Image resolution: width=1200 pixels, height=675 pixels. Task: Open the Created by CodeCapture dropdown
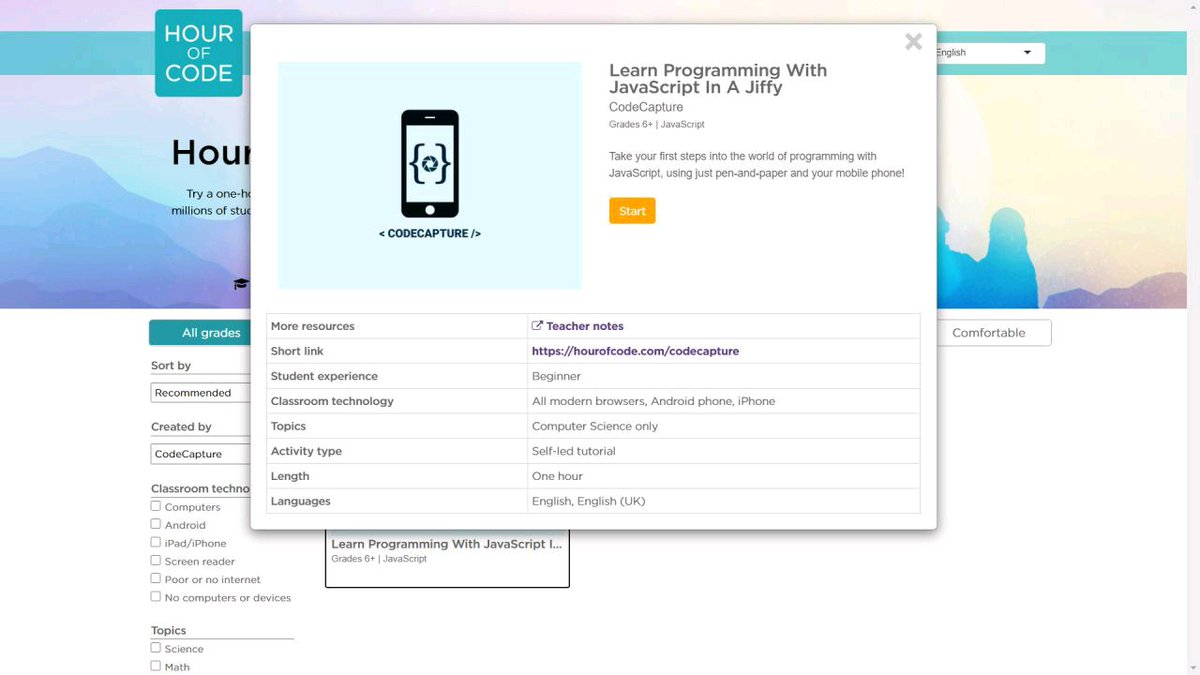pyautogui.click(x=200, y=454)
